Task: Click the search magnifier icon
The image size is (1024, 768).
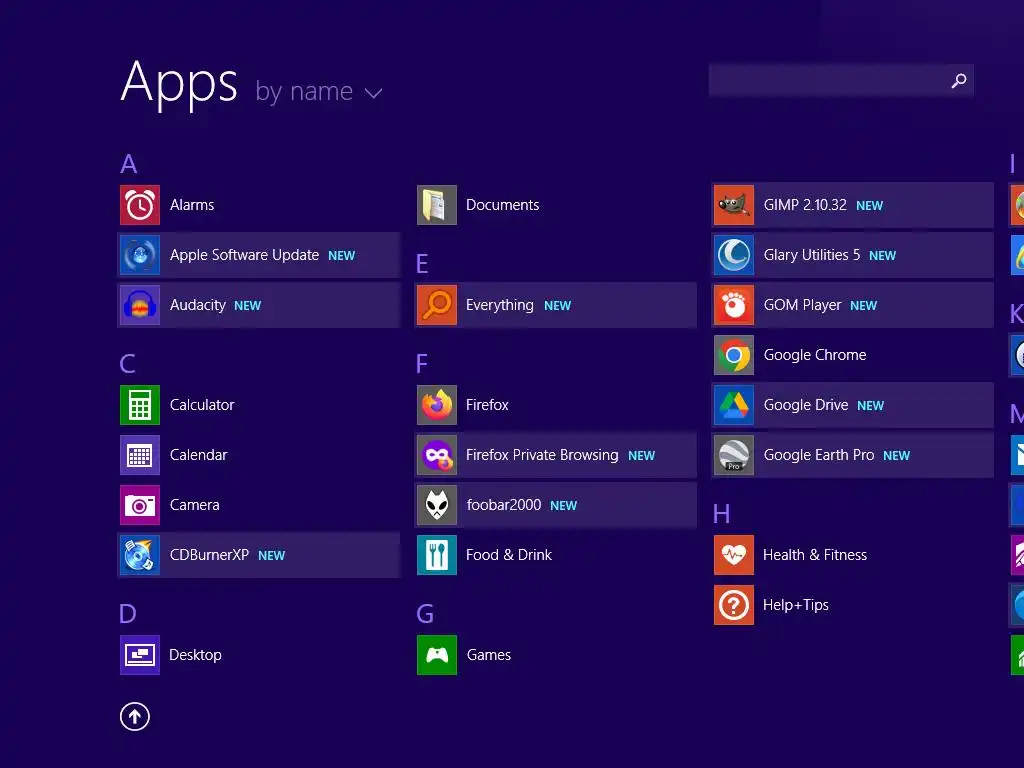Action: click(959, 81)
